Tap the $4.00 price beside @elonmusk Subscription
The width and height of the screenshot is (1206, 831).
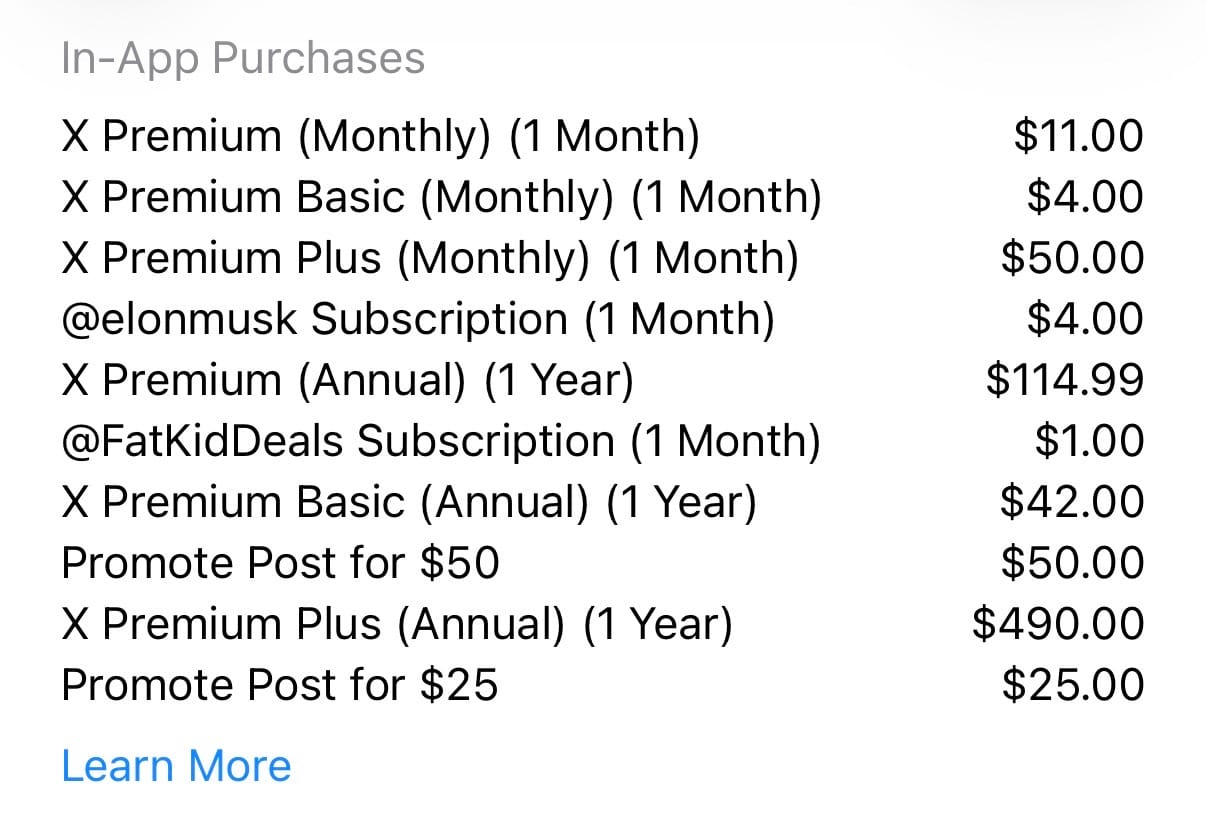coord(1085,319)
